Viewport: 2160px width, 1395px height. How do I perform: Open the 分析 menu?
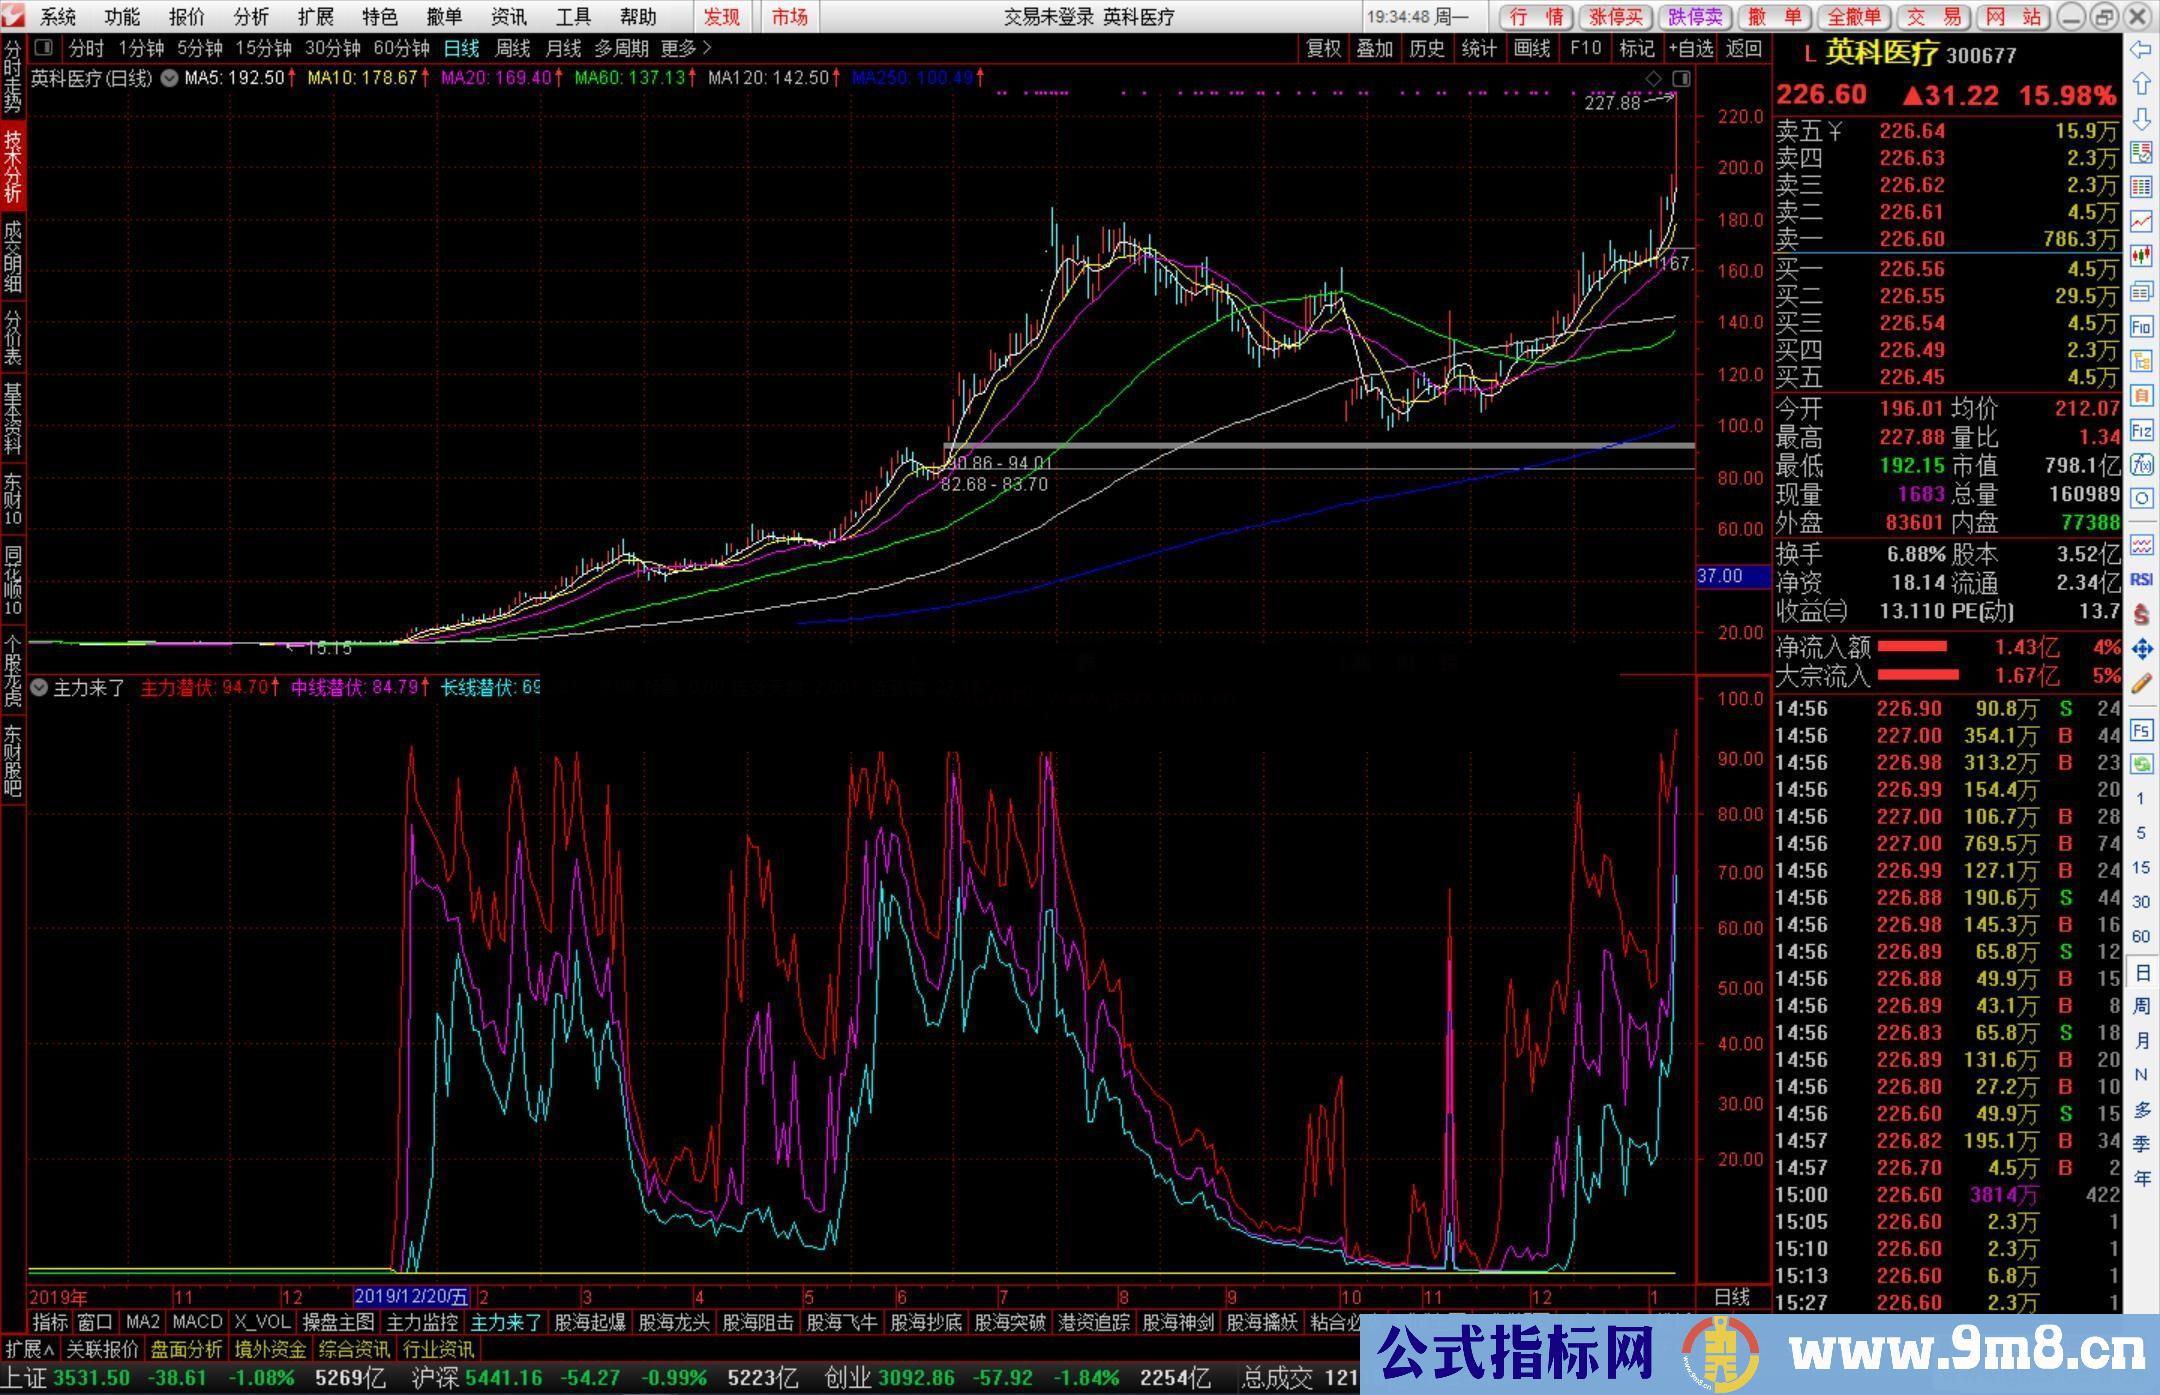(251, 17)
